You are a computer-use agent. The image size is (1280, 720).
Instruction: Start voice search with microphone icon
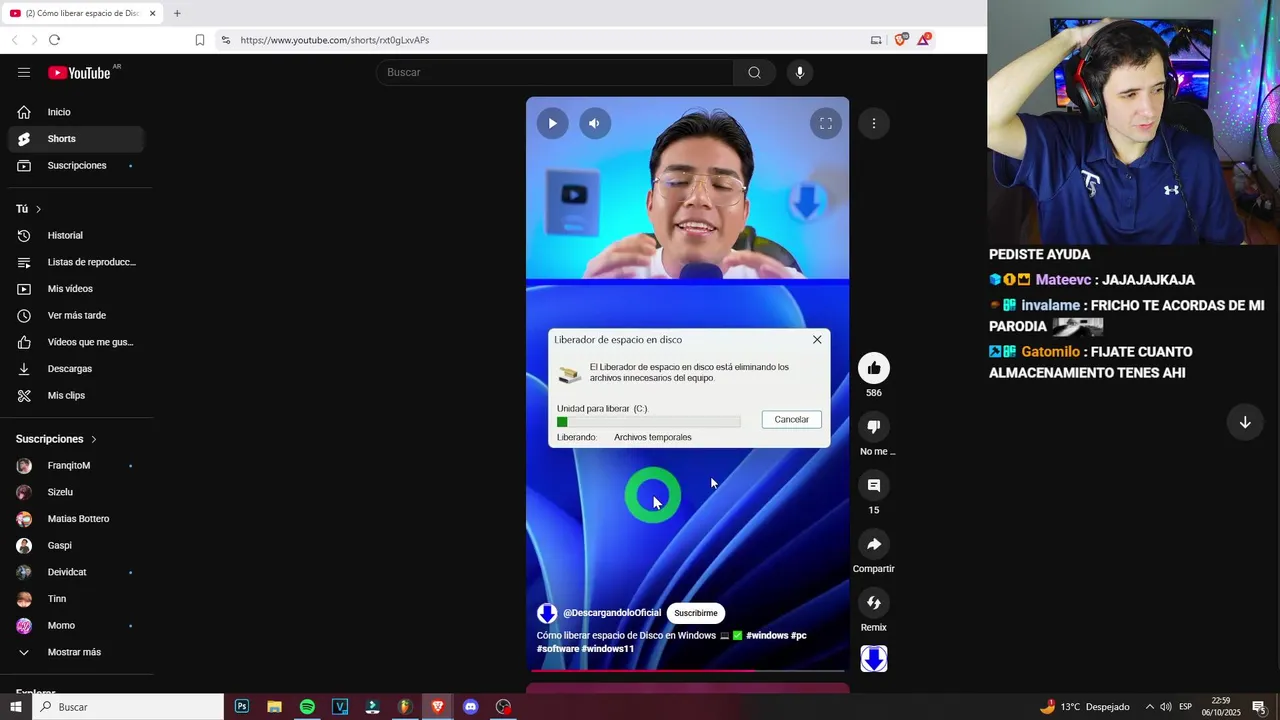pyautogui.click(x=799, y=72)
